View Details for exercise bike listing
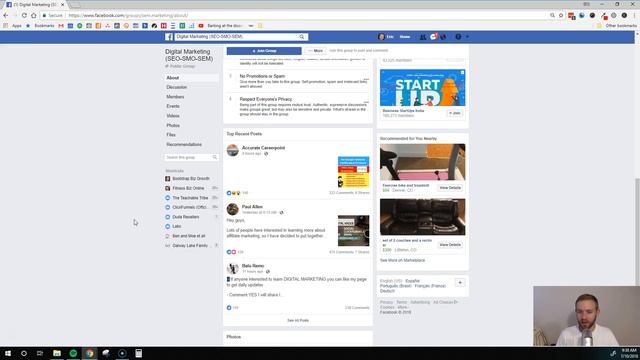 pyautogui.click(x=450, y=188)
